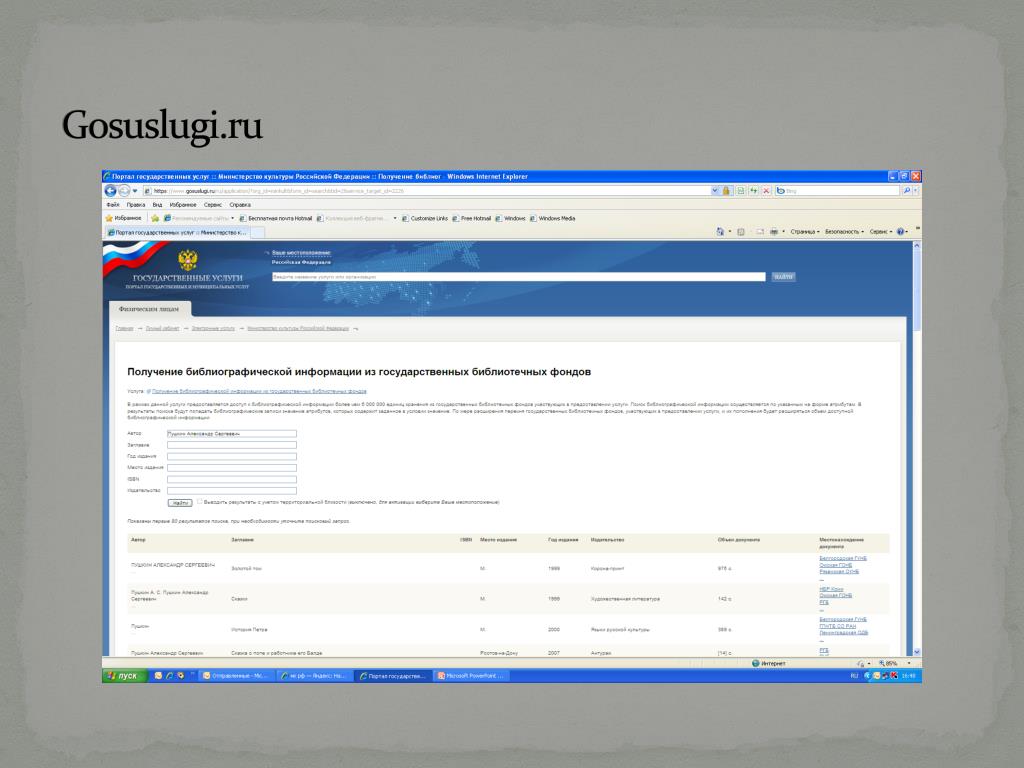Screen dimensions: 1024x768
Task: Click the green Refresh page icon
Action: [754, 191]
